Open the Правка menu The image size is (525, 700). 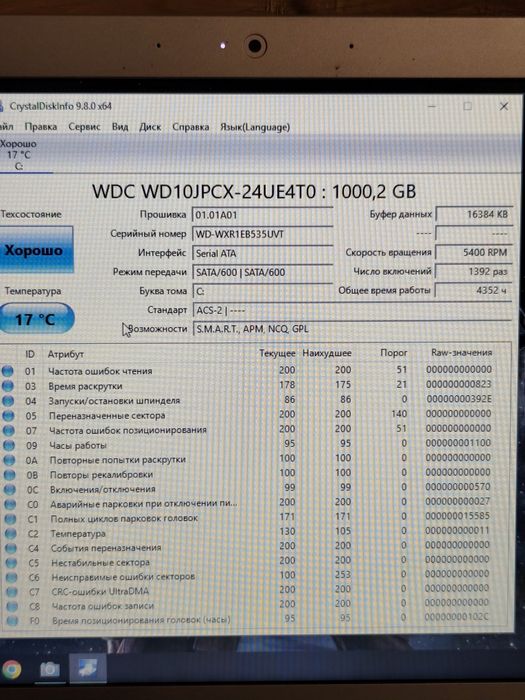(41, 127)
